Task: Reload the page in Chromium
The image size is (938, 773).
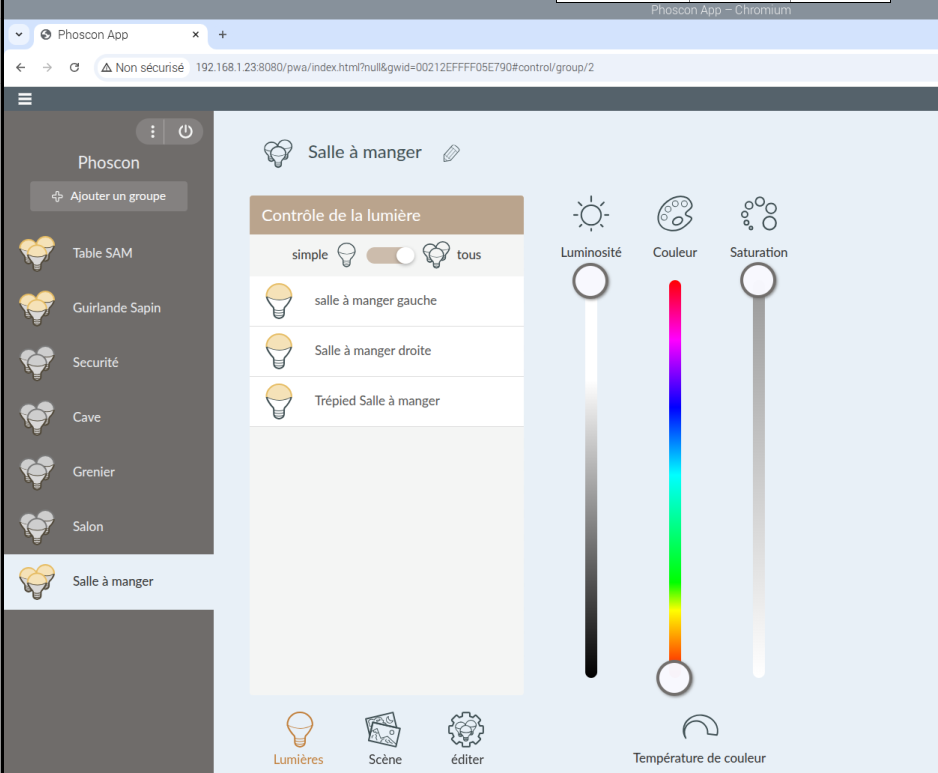Action: point(74,68)
